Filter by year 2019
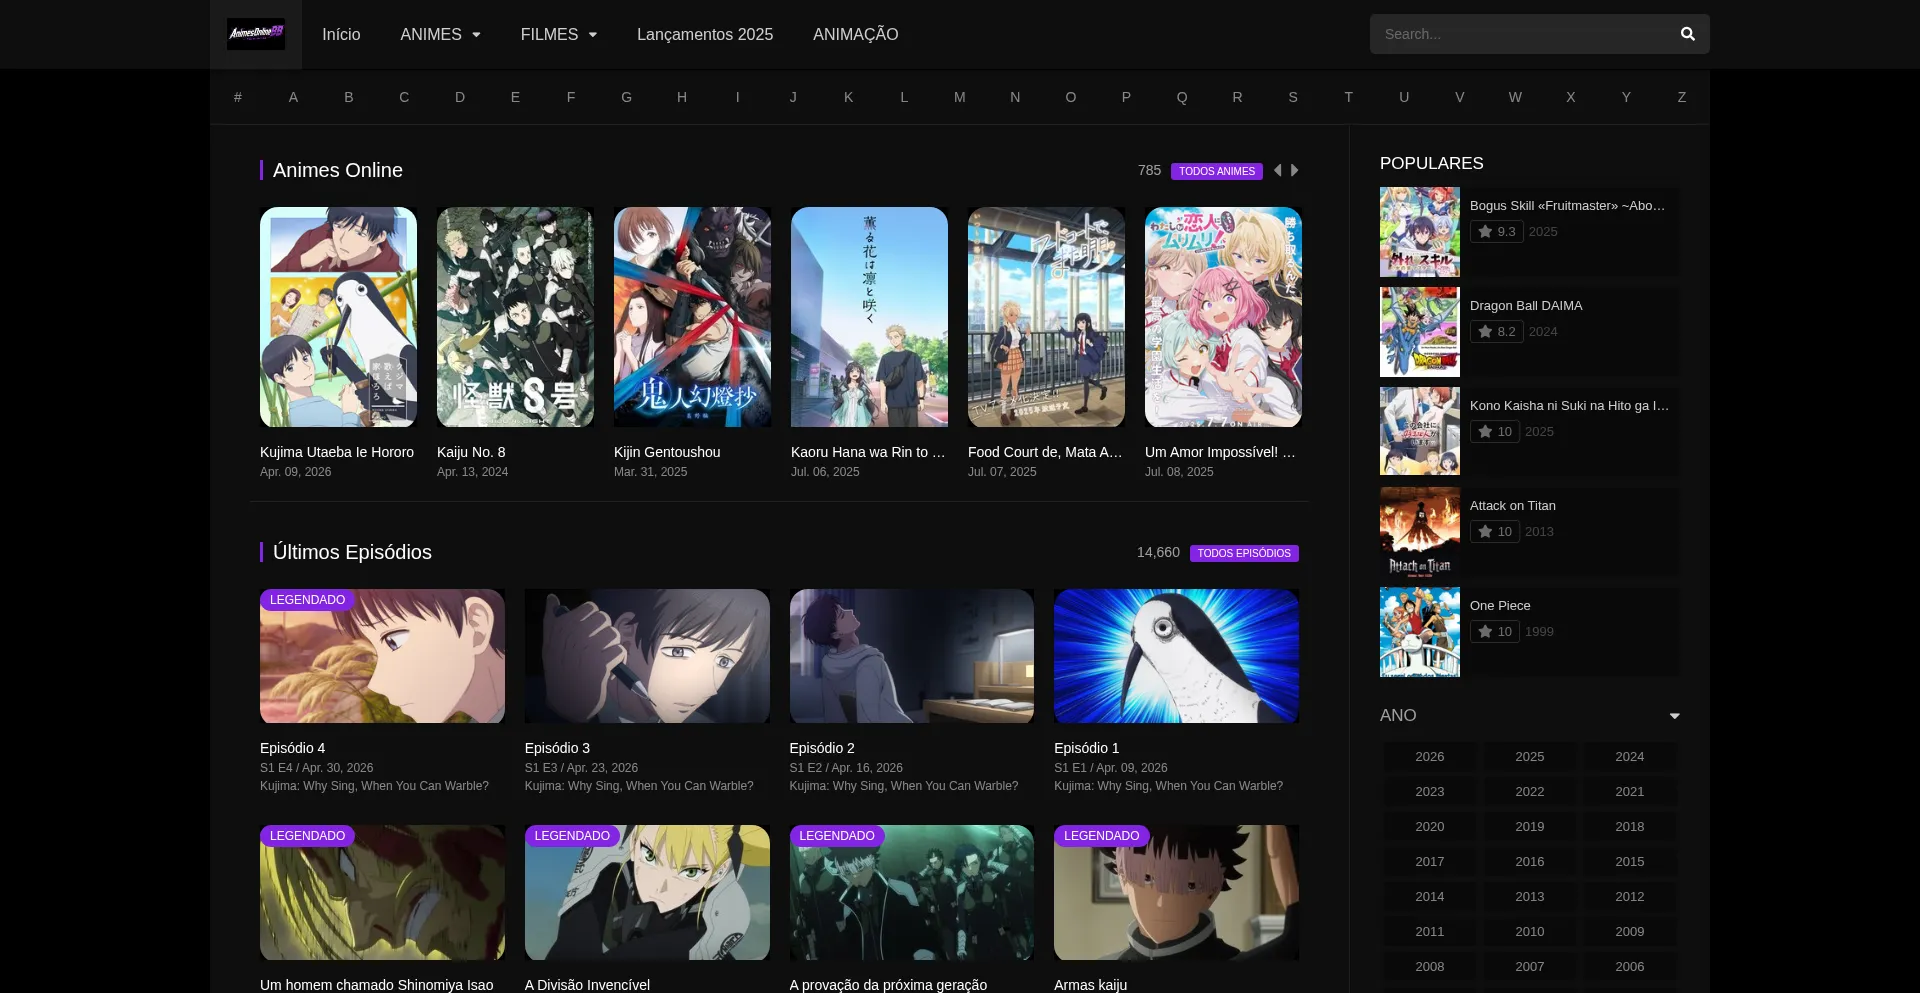The height and width of the screenshot is (993, 1920). tap(1530, 827)
